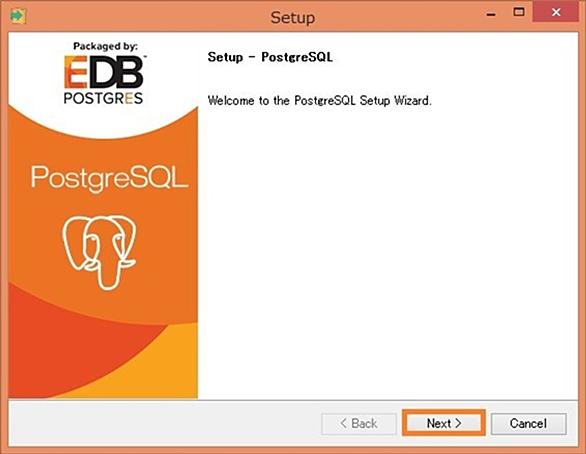Maximize the Setup window
The height and width of the screenshot is (454, 586).
coord(519,12)
